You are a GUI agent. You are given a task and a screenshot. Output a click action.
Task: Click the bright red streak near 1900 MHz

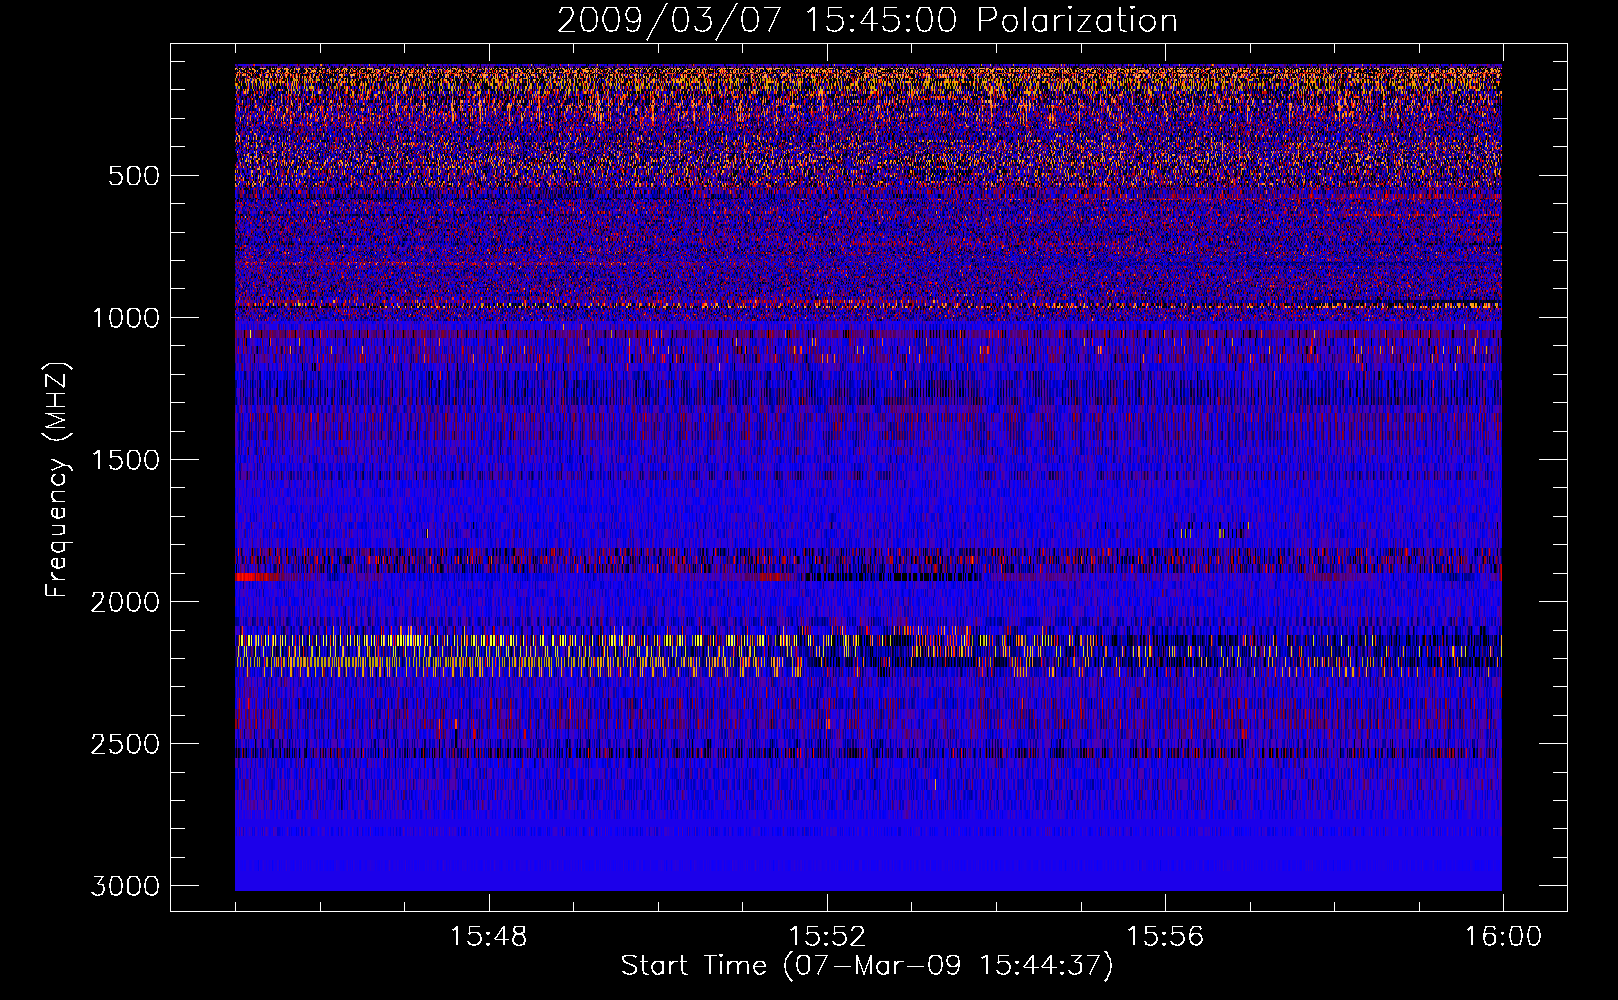[x=258, y=577]
